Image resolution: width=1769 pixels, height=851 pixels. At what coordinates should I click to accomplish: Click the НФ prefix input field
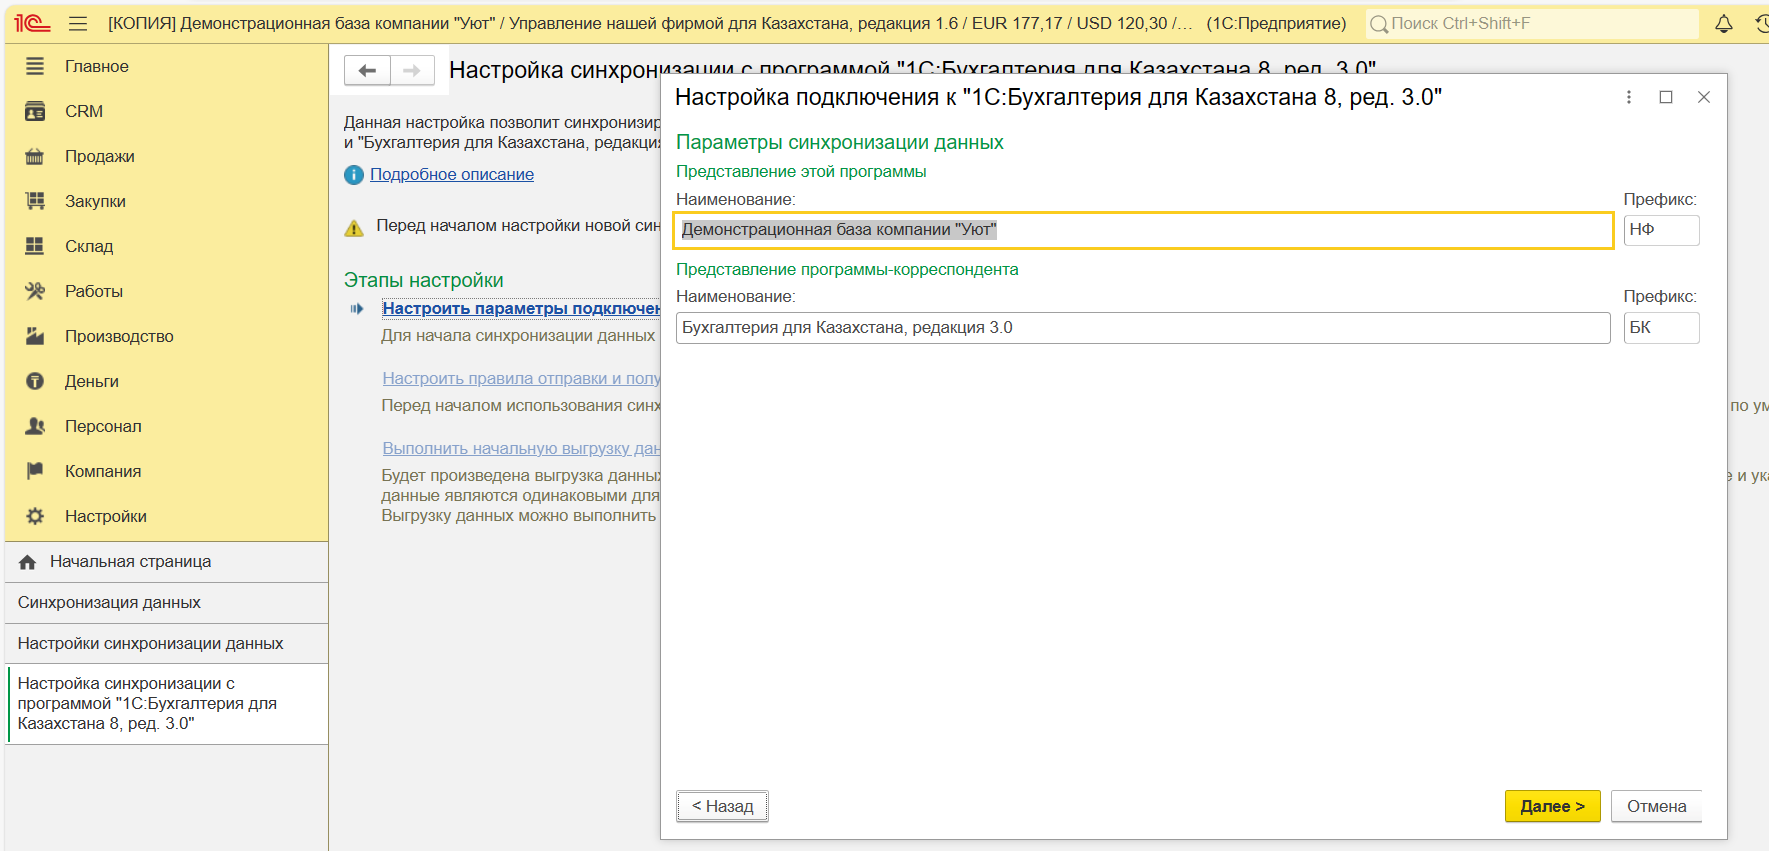click(x=1660, y=230)
